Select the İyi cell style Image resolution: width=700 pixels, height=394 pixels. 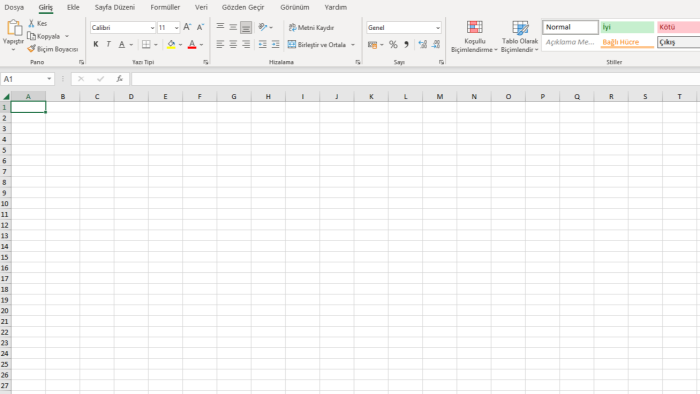click(627, 27)
